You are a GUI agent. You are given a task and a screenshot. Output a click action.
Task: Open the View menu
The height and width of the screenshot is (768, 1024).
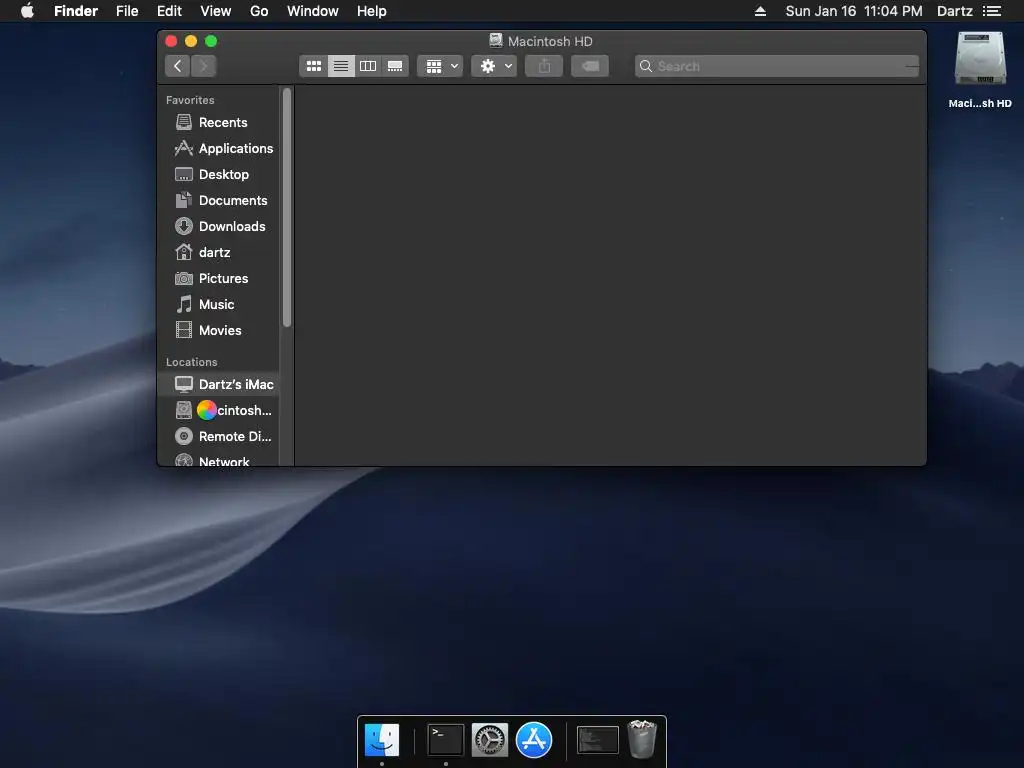pyautogui.click(x=216, y=11)
